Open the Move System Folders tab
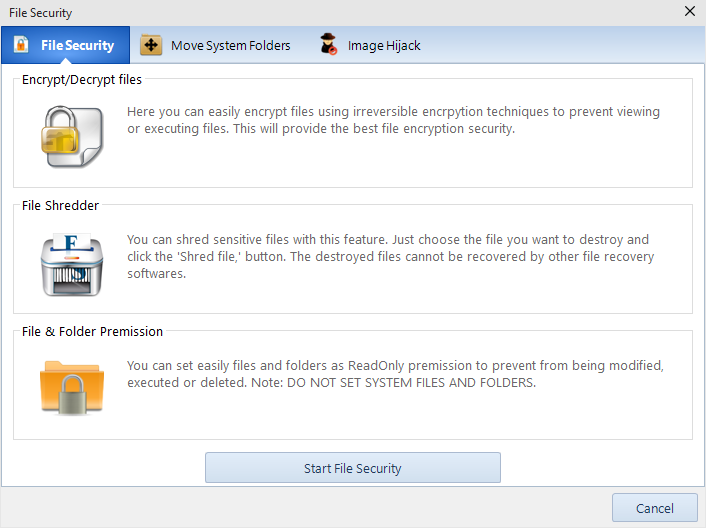 (215, 45)
